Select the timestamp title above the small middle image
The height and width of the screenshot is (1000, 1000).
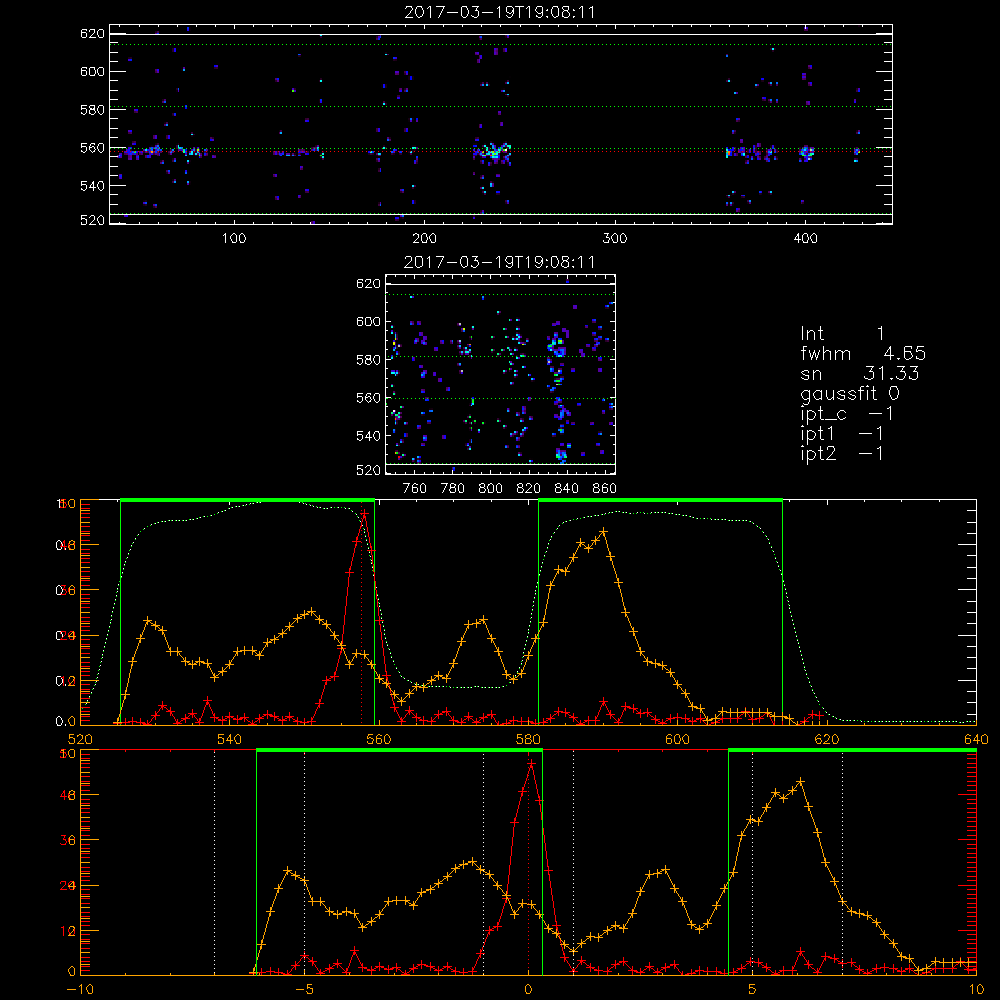[x=500, y=262]
